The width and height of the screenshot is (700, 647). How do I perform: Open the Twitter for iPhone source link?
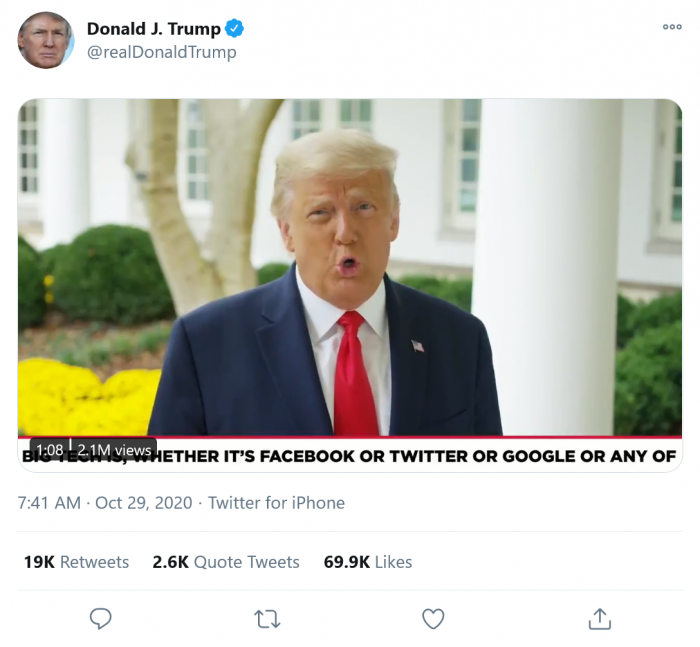pos(276,503)
